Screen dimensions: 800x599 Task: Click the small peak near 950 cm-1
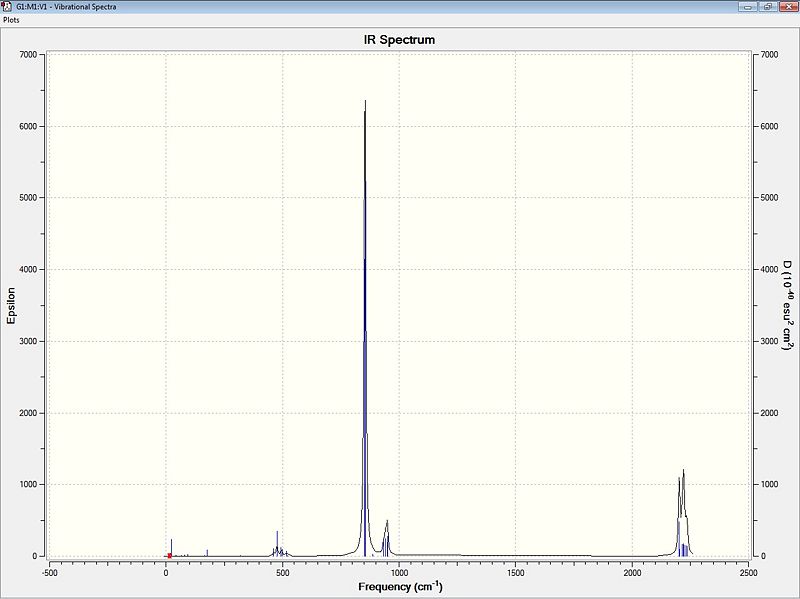click(x=387, y=538)
